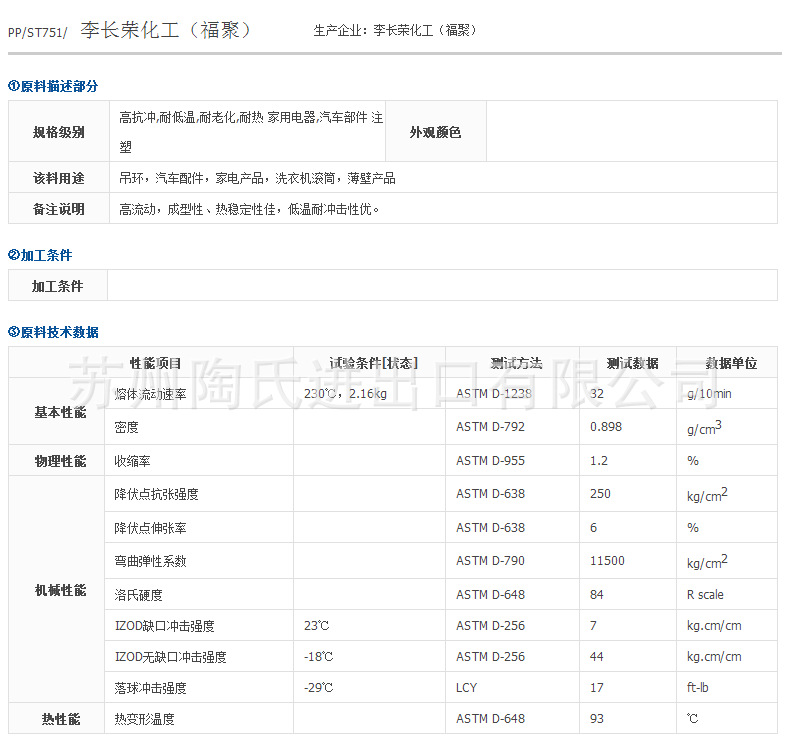Screen dimensions: 789x747
Task: Click the value 7 in notched impact row
Action: (x=593, y=626)
